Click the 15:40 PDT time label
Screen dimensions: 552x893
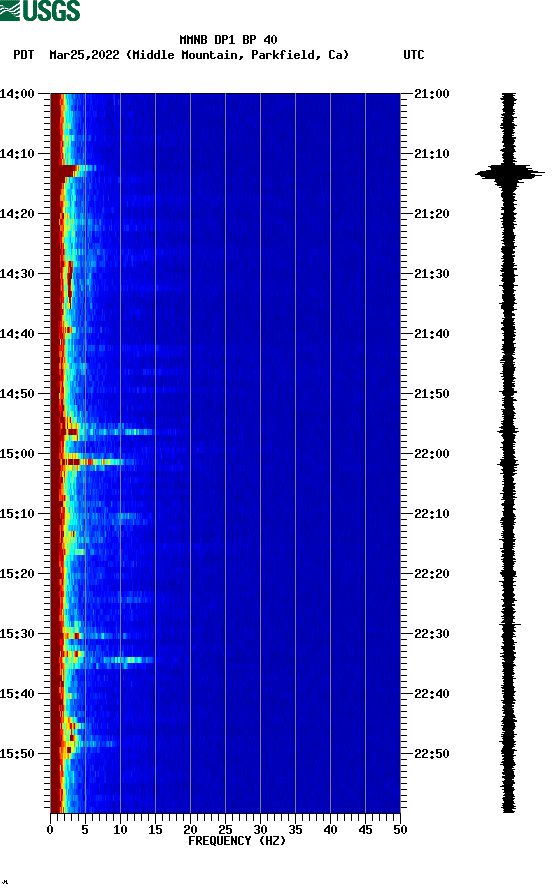(x=17, y=694)
